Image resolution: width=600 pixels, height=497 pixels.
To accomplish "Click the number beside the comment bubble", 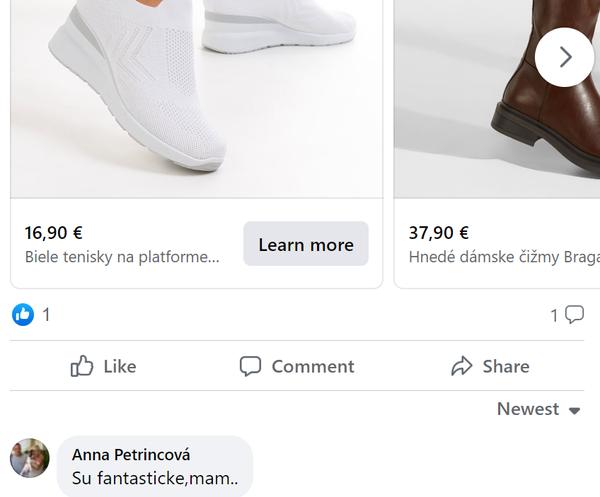I will [554, 316].
